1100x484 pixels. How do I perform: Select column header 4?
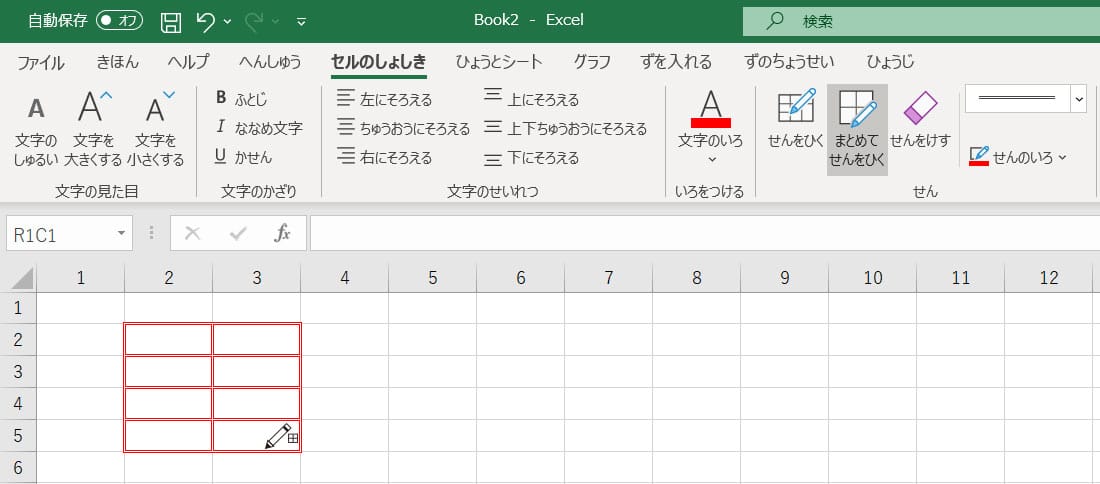pos(344,278)
